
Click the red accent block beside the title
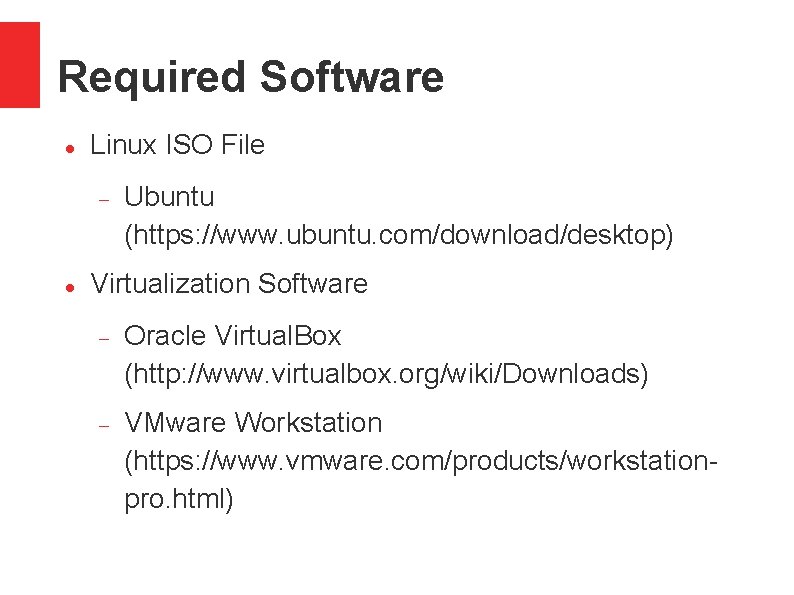tap(20, 65)
